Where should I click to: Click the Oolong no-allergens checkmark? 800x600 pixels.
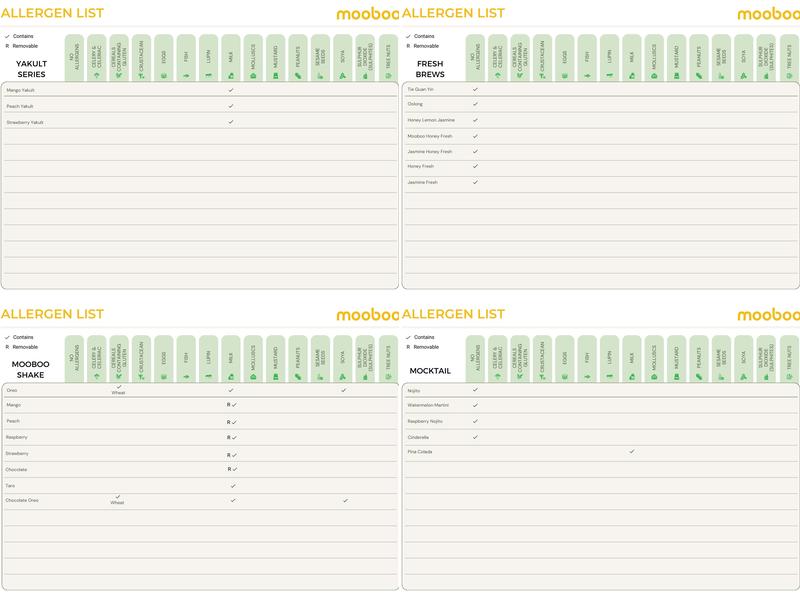[x=475, y=104]
